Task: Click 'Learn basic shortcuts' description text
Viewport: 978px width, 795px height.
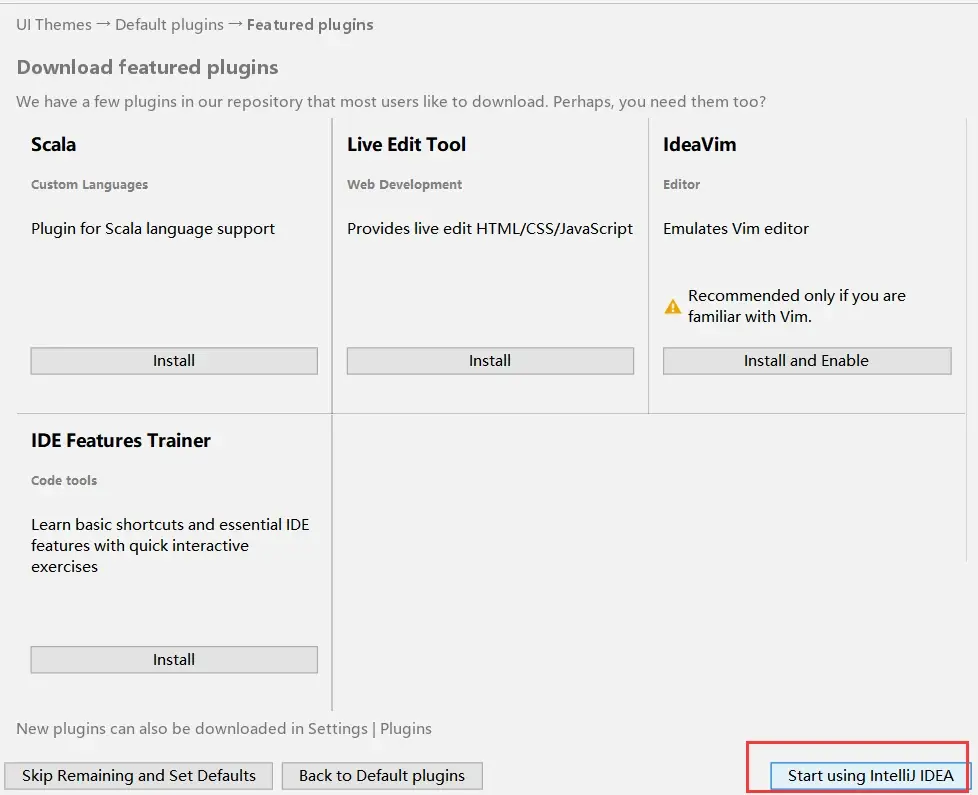Action: pyautogui.click(x=170, y=546)
